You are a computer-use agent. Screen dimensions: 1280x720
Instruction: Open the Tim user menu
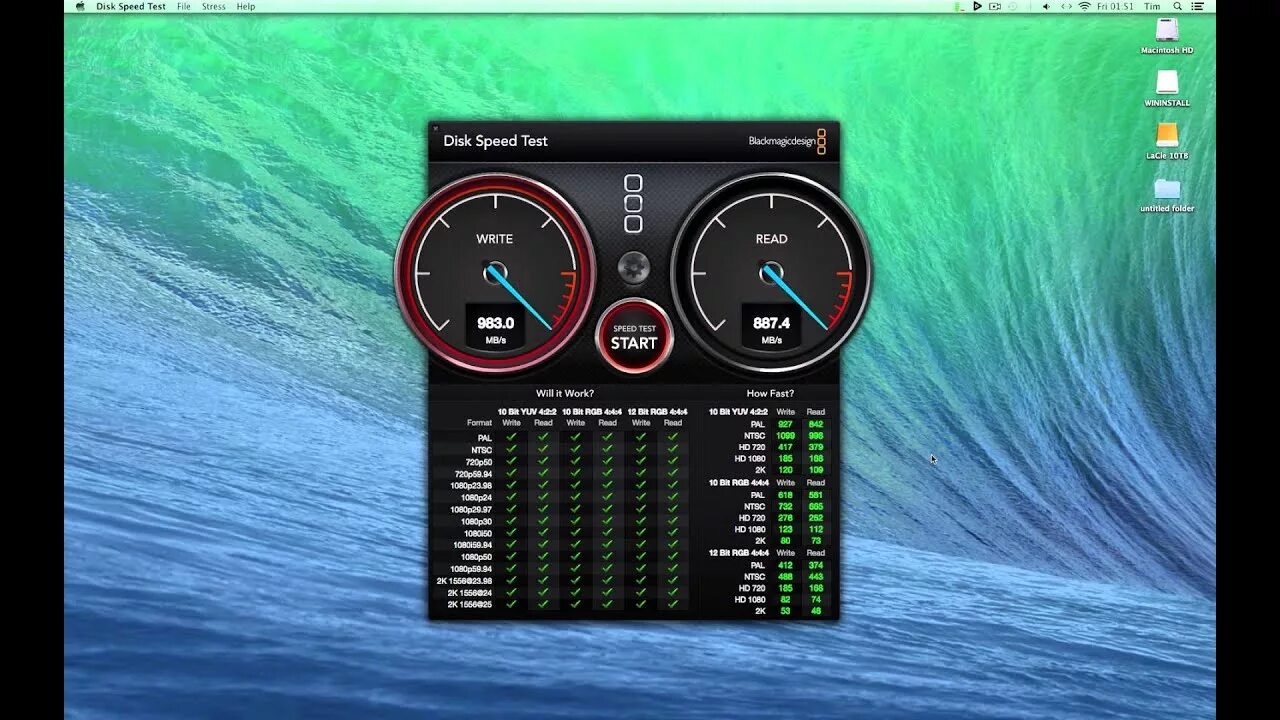(x=1153, y=6)
